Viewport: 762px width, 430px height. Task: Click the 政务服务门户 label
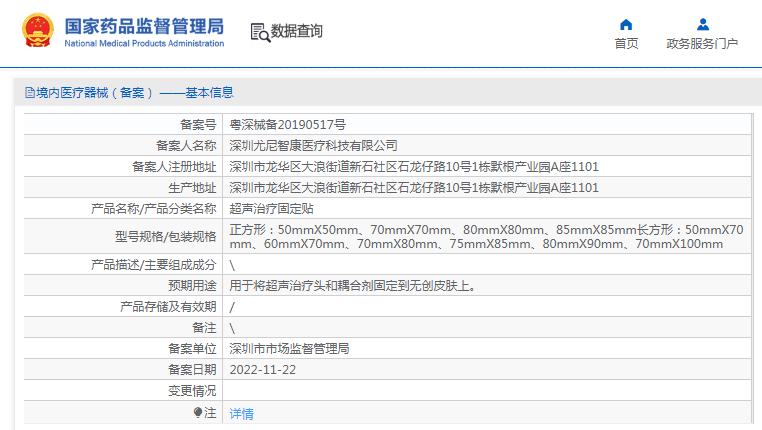pos(702,44)
